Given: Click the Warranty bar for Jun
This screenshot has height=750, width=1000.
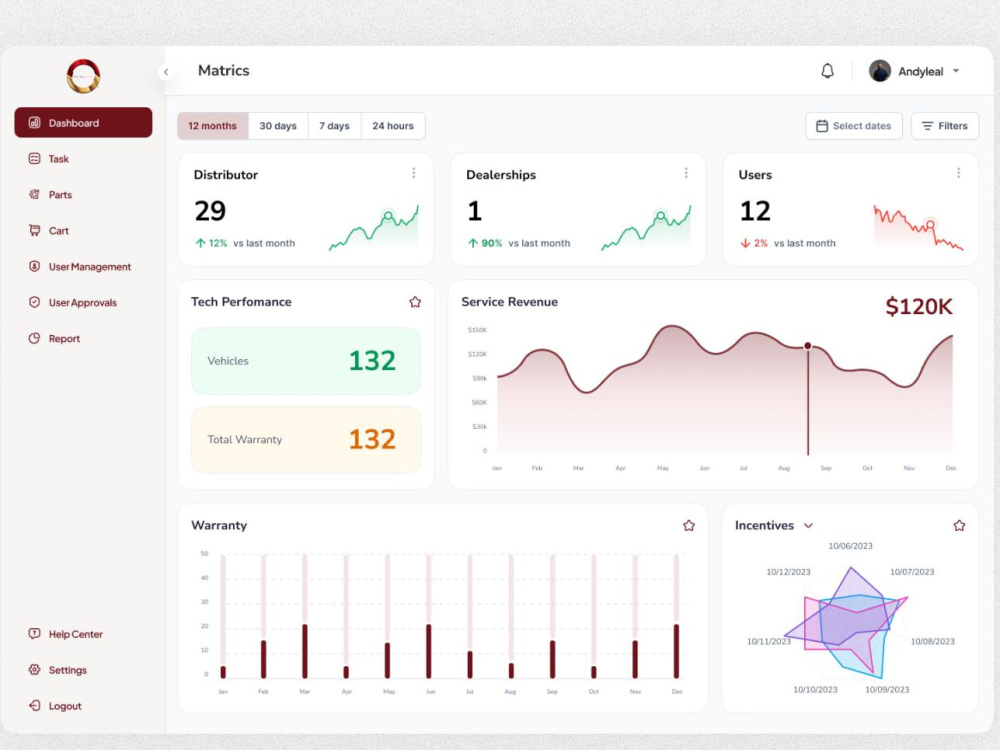Looking at the screenshot, I should 429,651.
